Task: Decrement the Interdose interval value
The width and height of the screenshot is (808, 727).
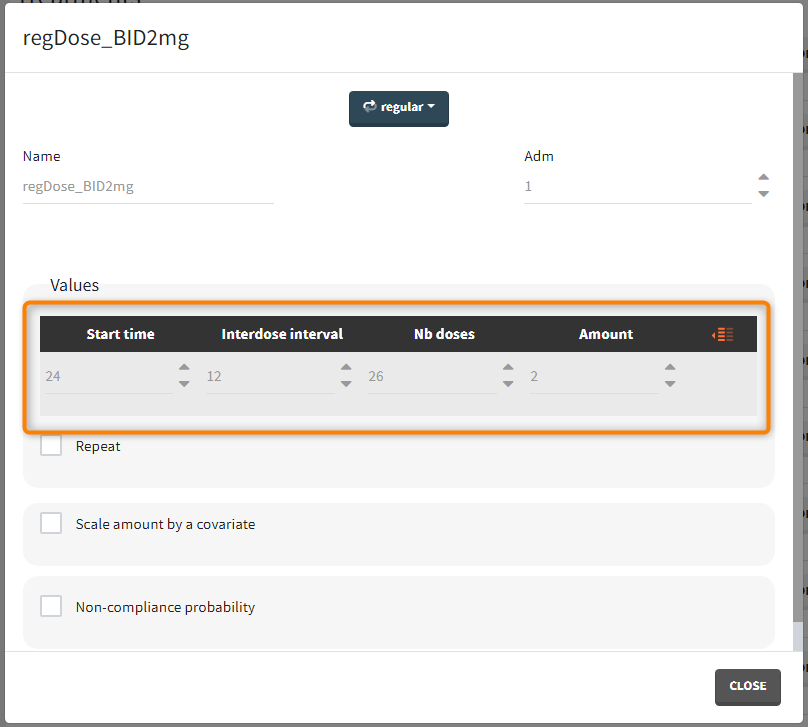Action: click(346, 384)
